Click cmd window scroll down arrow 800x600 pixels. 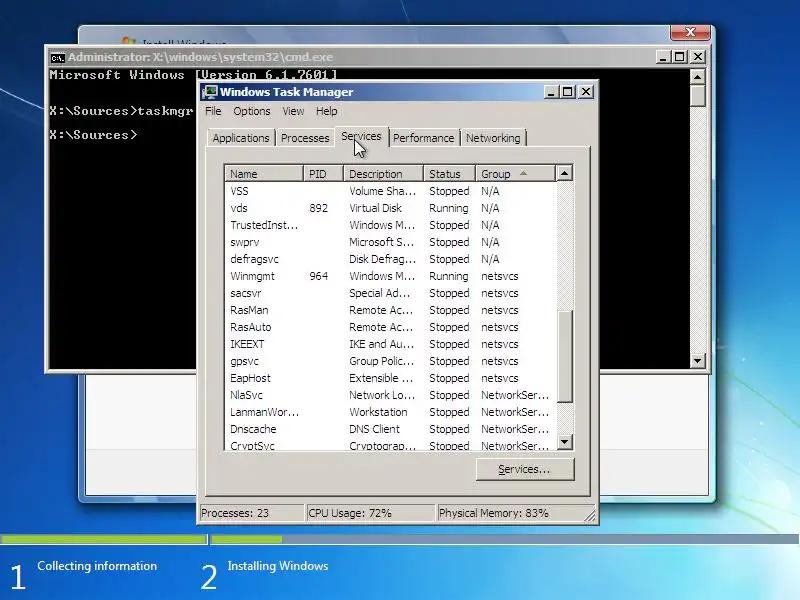tap(697, 361)
